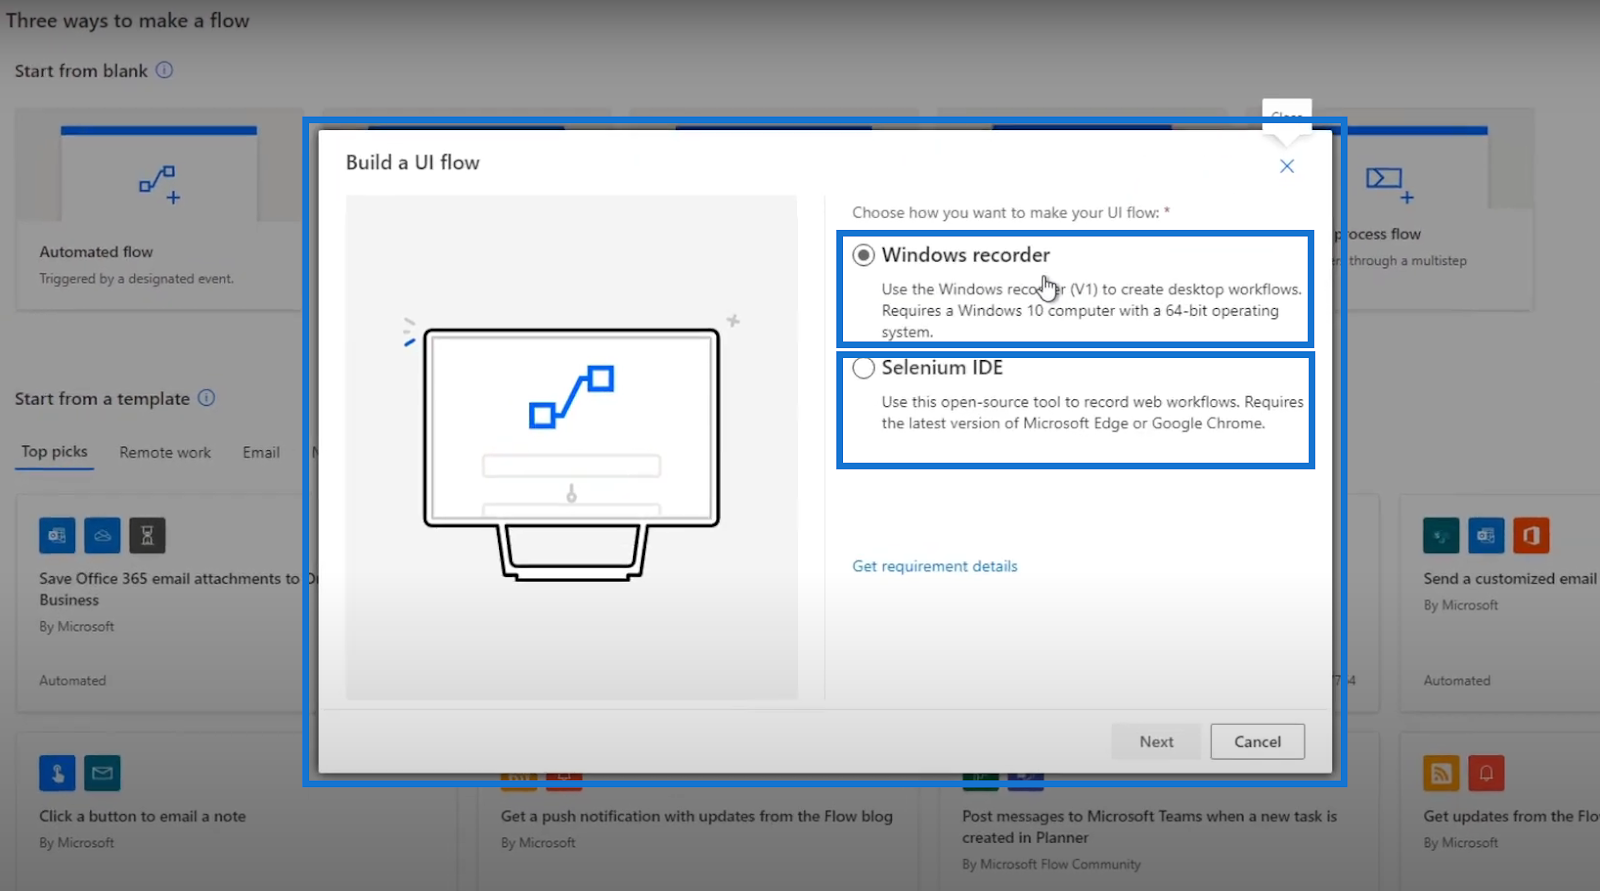Click the hourglass icon on the Save Office 365 card
This screenshot has width=1600, height=891.
click(147, 536)
